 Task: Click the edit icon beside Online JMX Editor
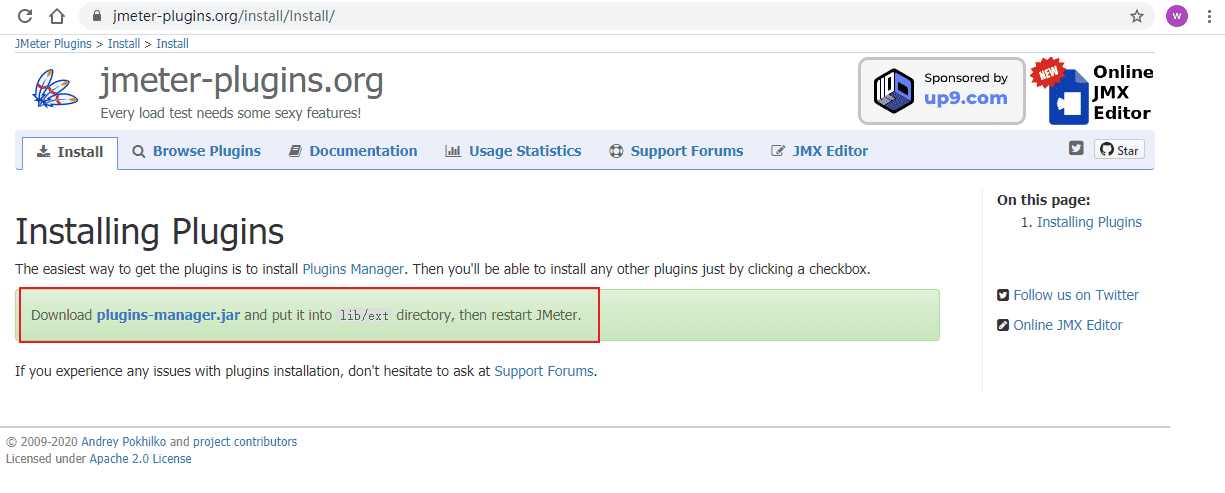(1003, 325)
